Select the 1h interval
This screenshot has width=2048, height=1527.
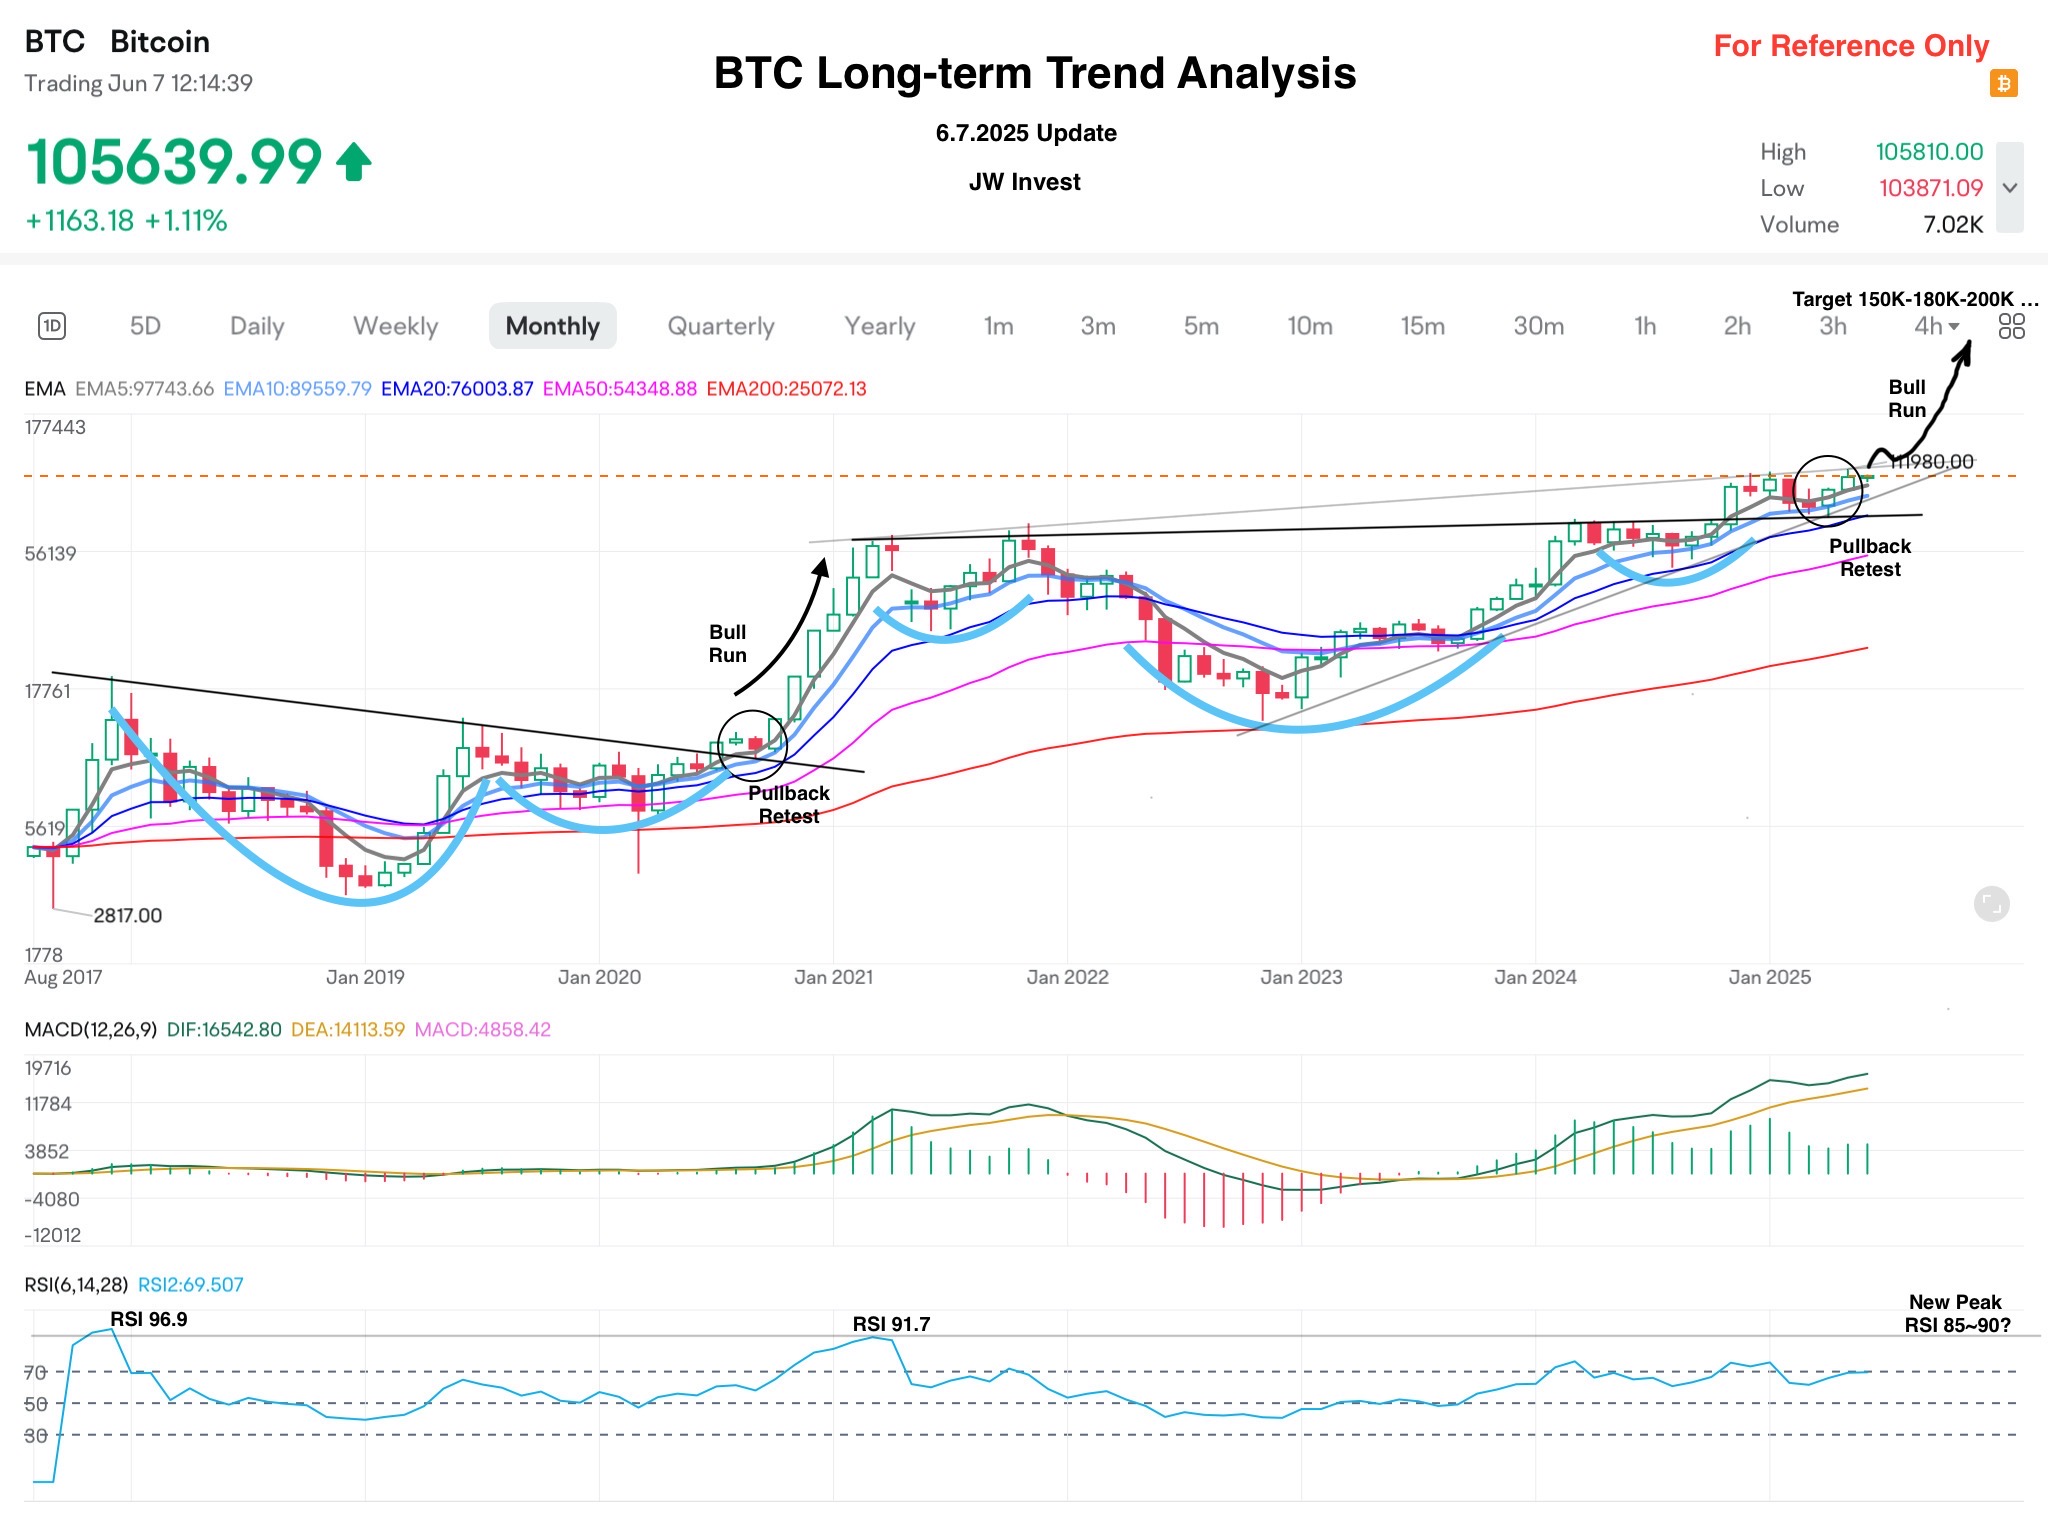(1645, 326)
